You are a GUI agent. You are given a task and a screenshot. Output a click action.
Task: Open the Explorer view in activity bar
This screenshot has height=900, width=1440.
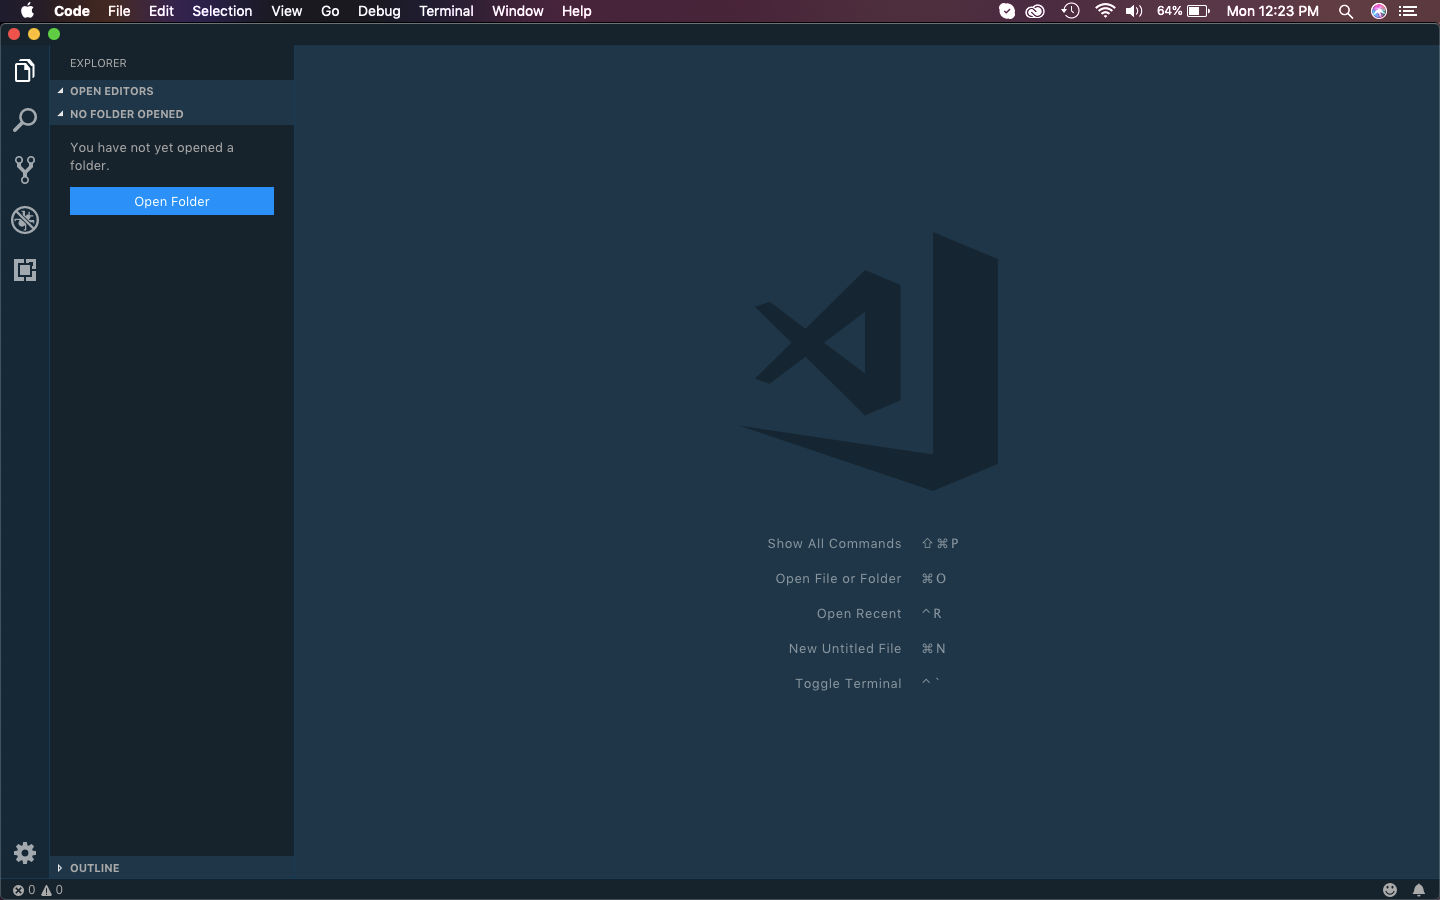click(25, 70)
